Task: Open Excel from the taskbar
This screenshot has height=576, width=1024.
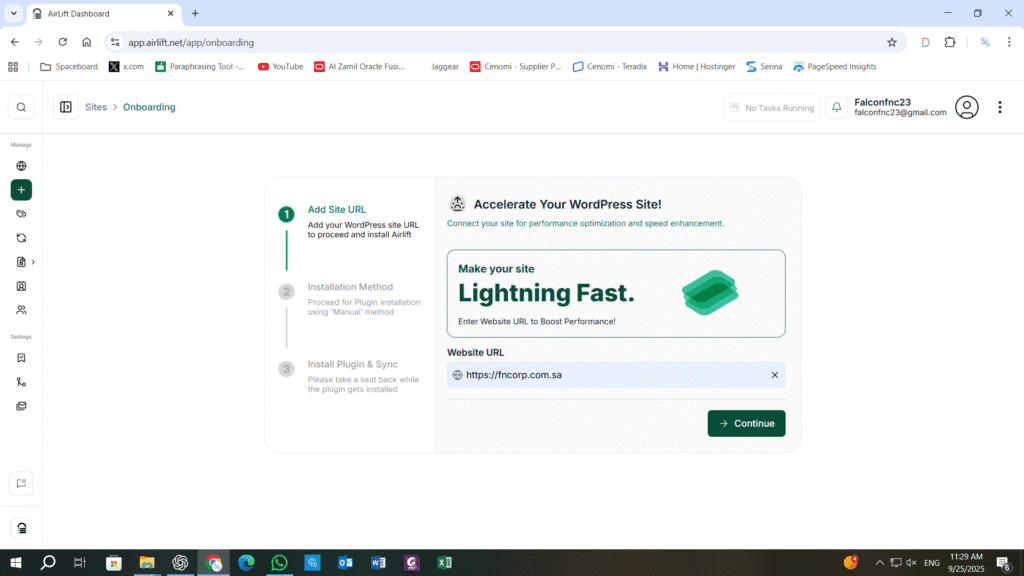Action: tap(445, 563)
